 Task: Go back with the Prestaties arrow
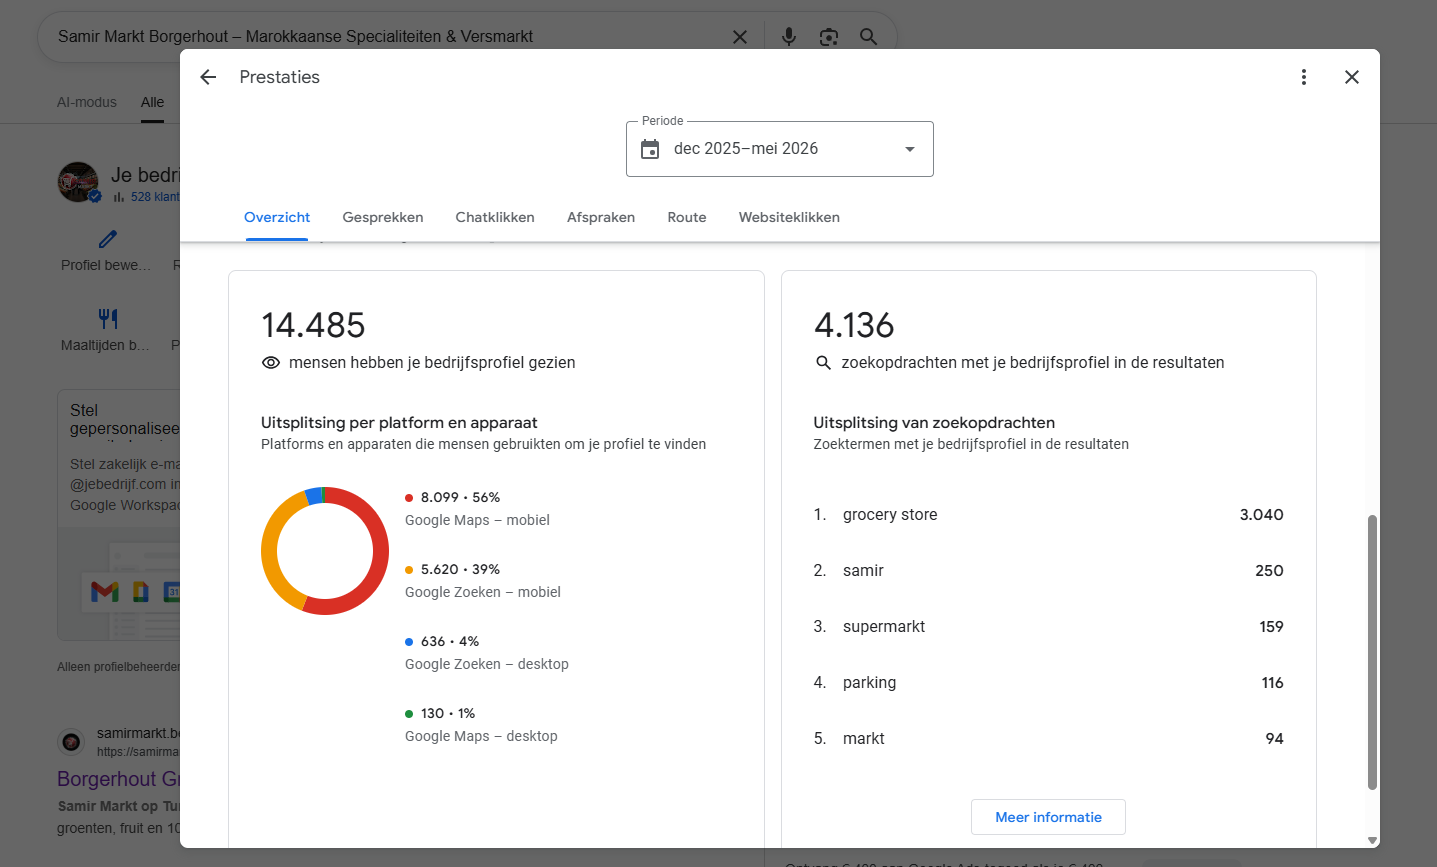(x=208, y=77)
